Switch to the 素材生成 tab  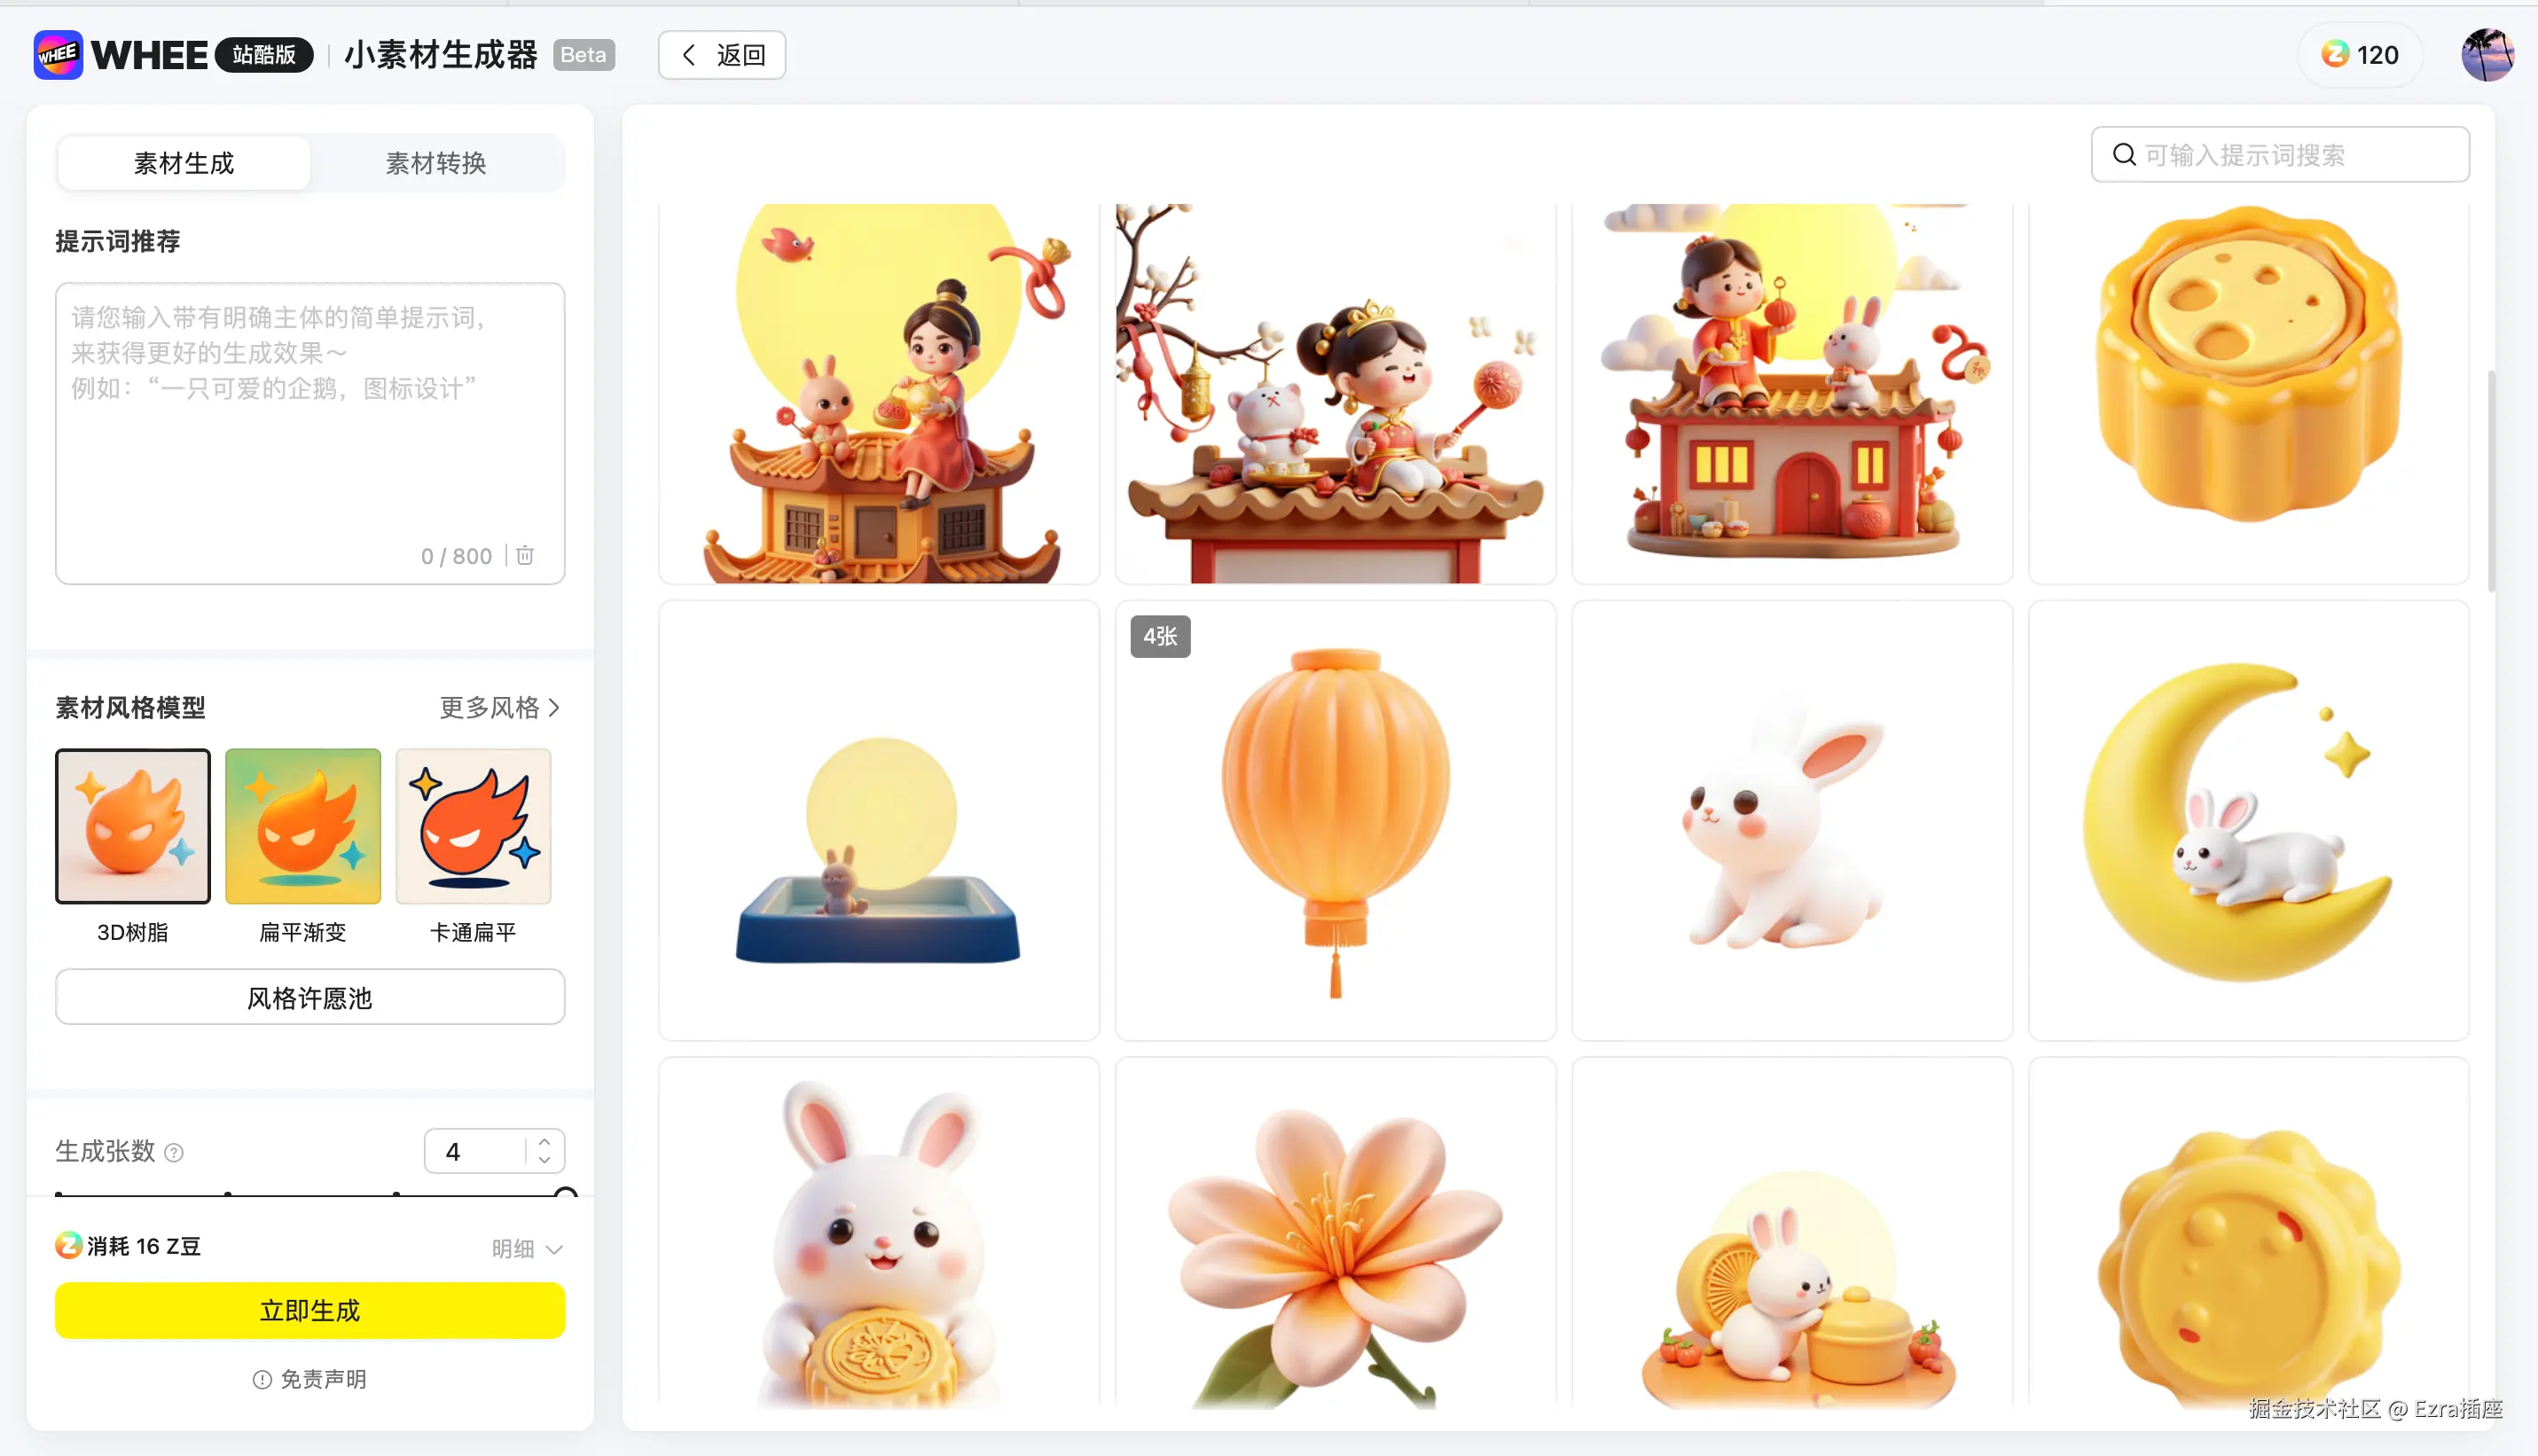[x=184, y=163]
